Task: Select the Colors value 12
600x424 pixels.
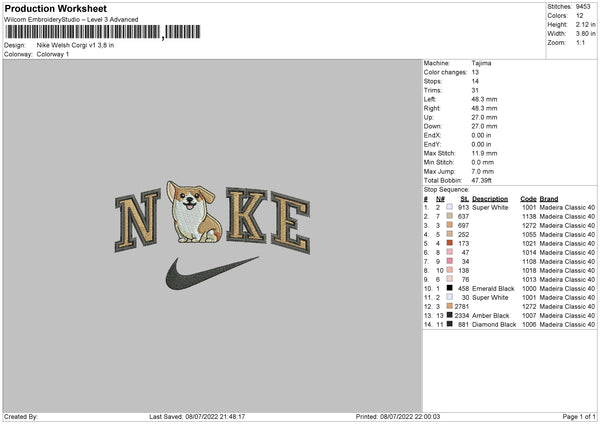Action: click(580, 16)
